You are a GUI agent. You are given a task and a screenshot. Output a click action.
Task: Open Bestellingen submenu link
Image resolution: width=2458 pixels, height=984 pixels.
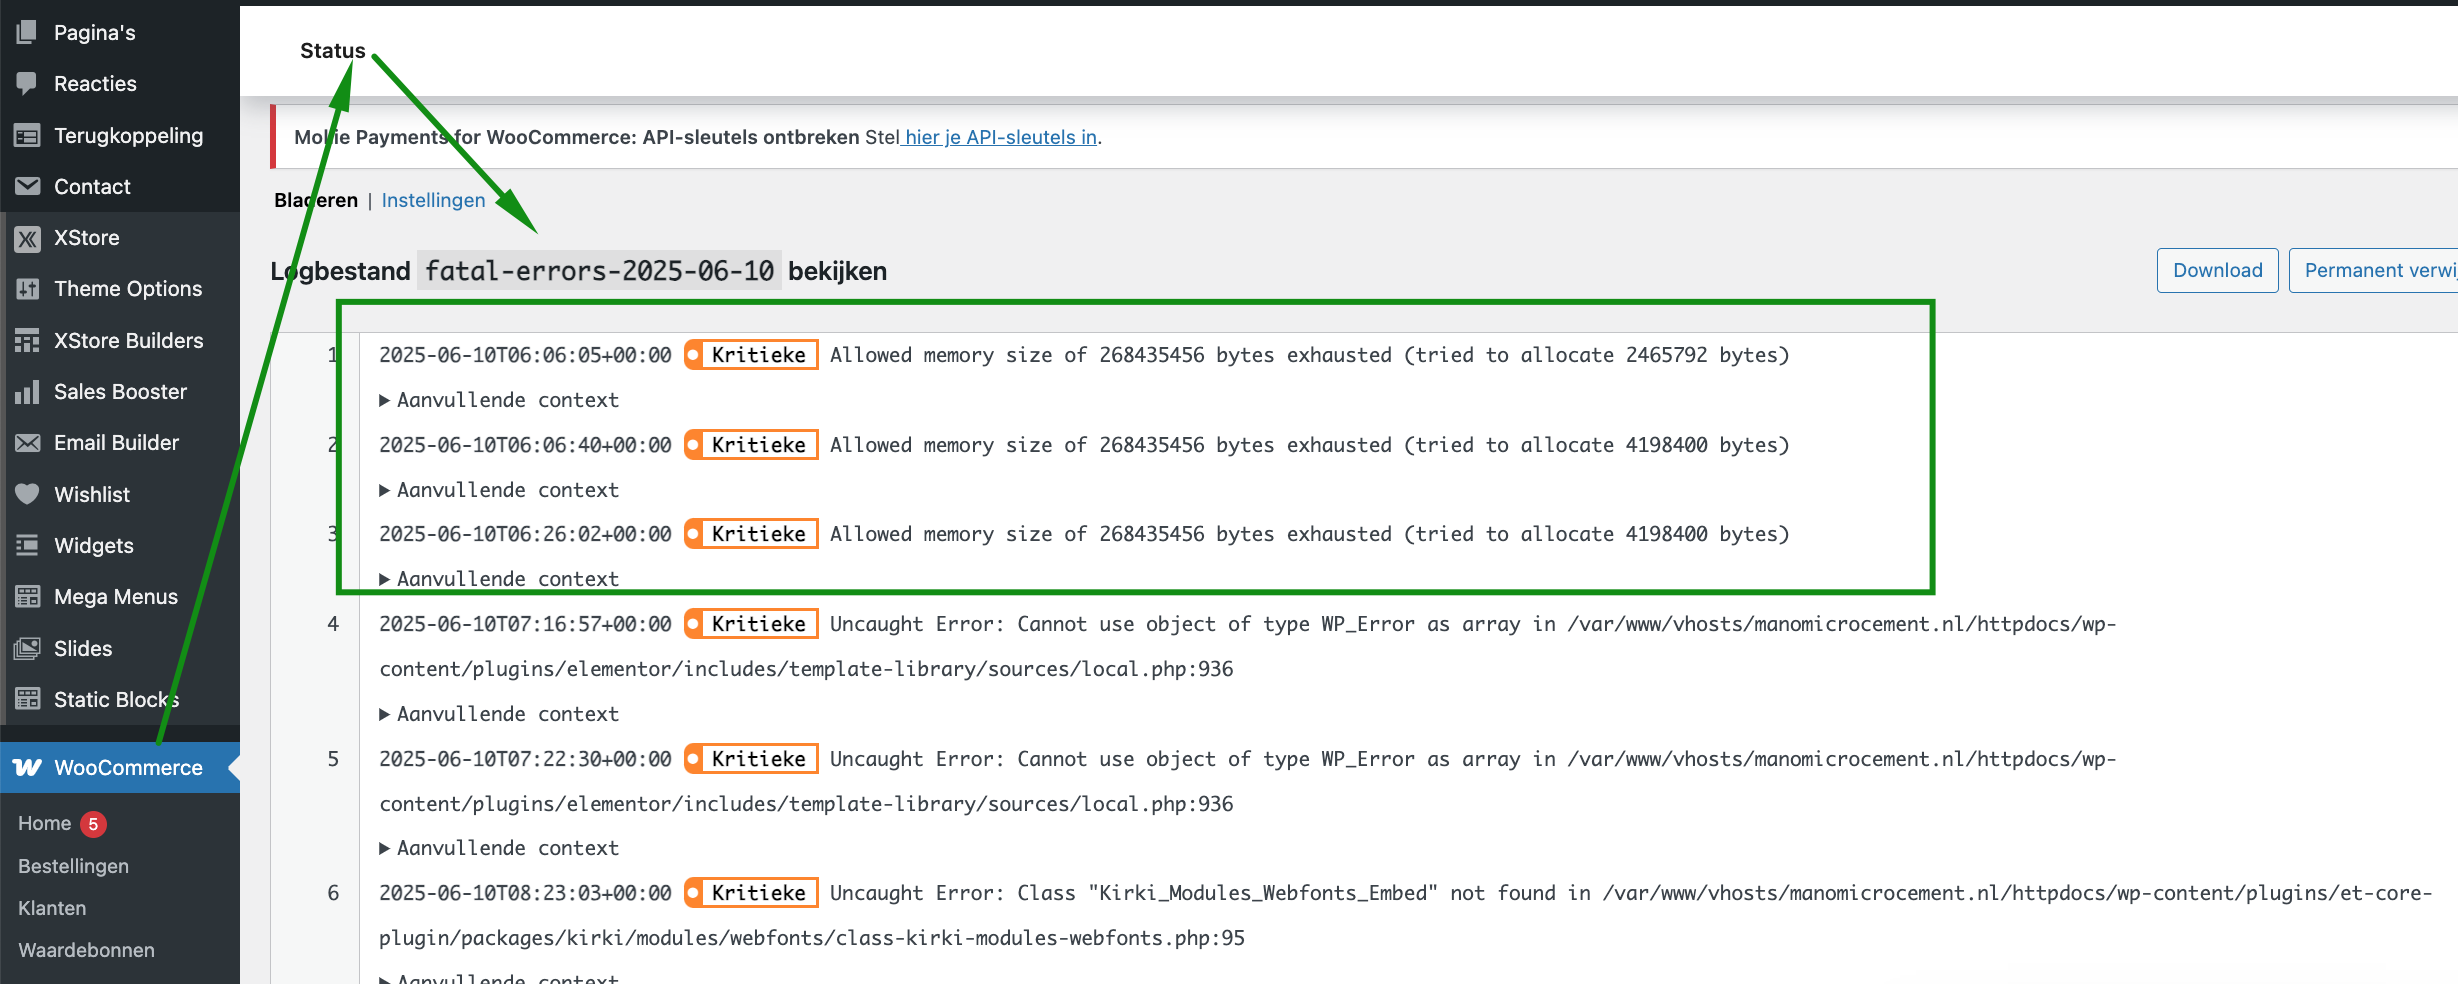pos(73,866)
